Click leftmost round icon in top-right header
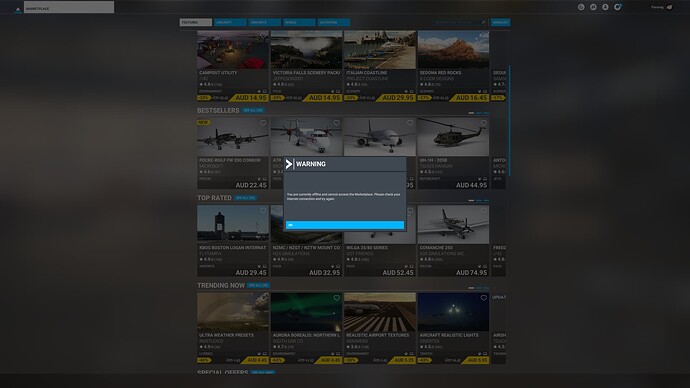This screenshot has width=690, height=388. 581,7
